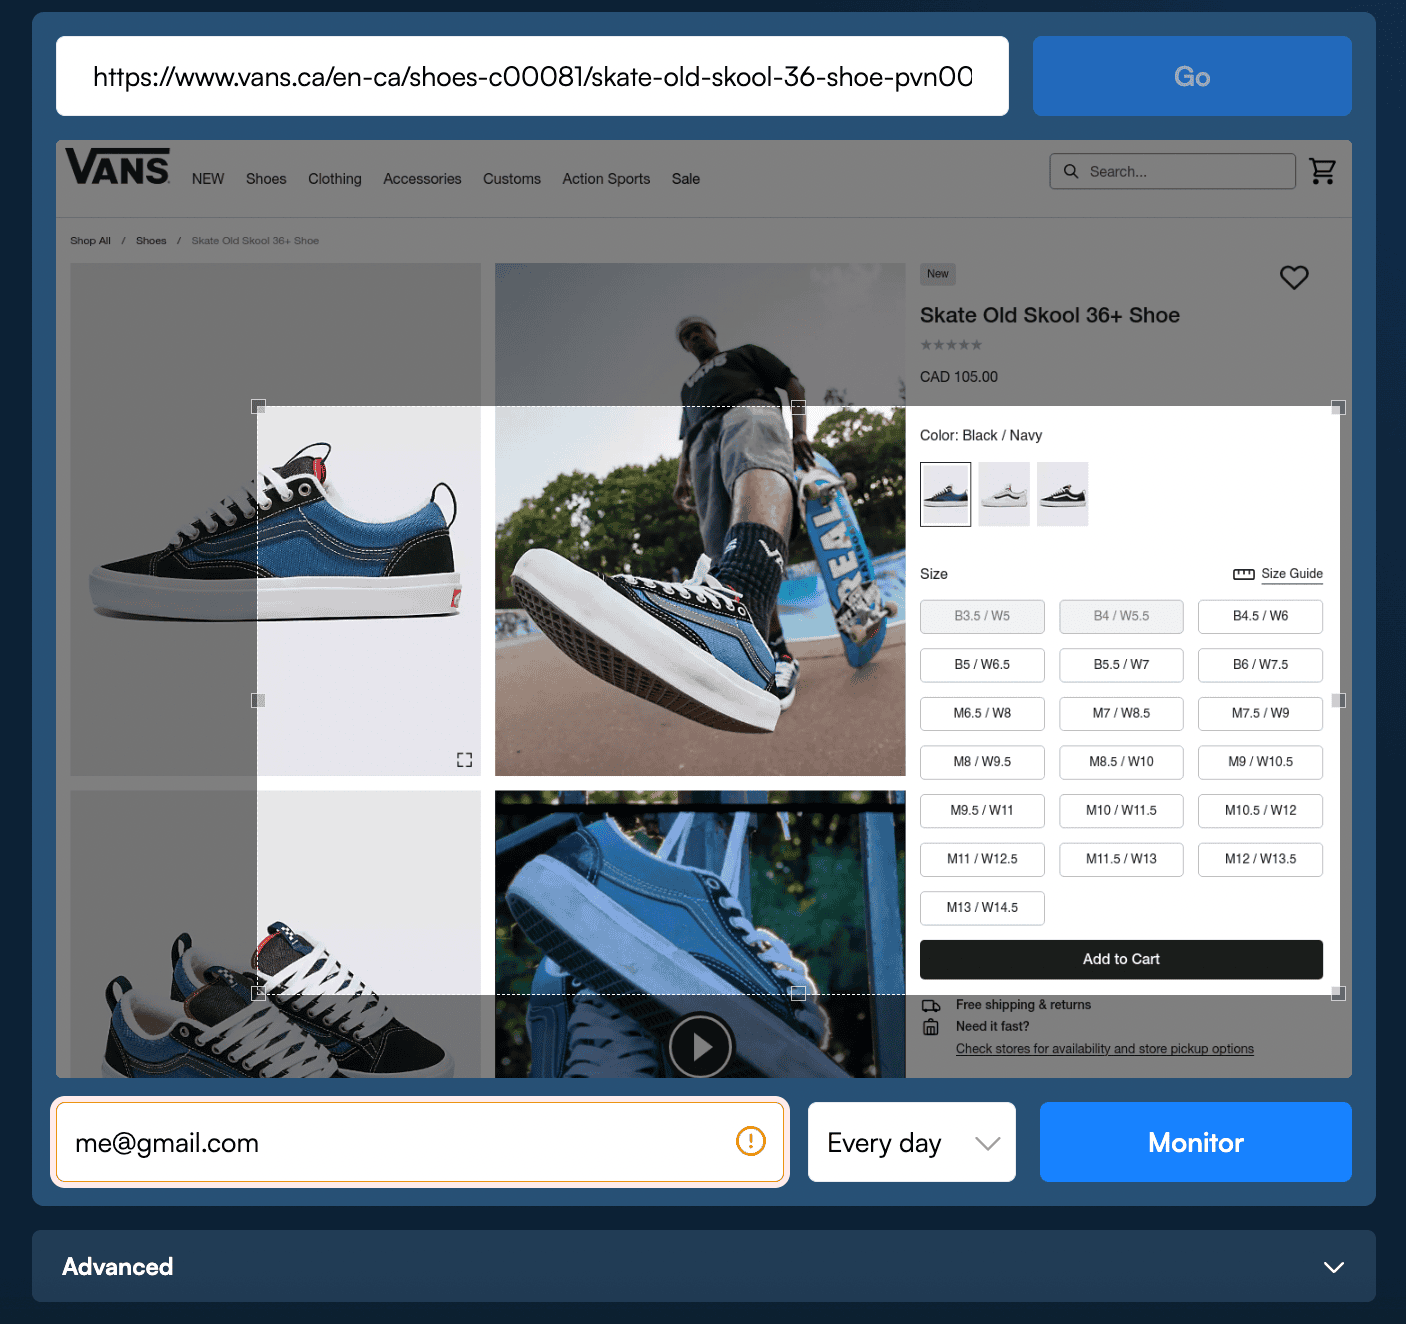The height and width of the screenshot is (1324, 1406).
Task: Select size B5.5 / W7
Action: pos(1121,665)
